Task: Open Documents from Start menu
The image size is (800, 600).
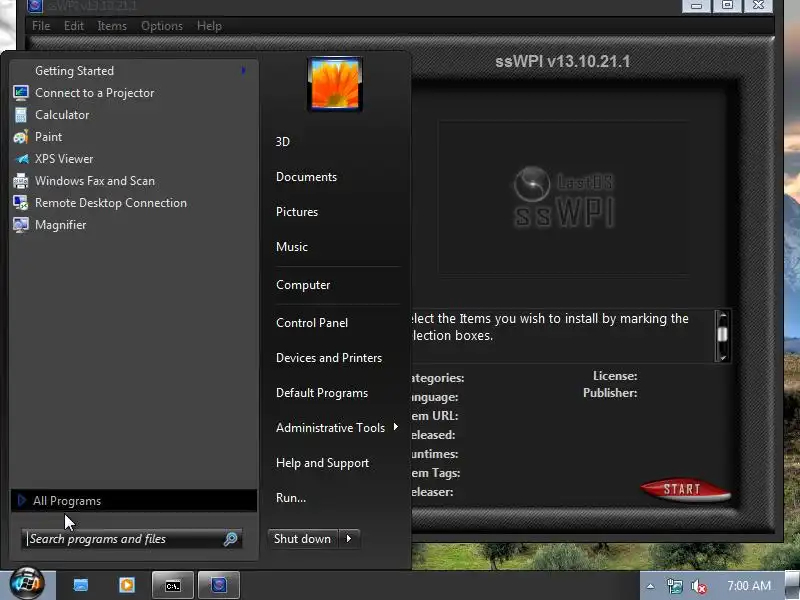Action: point(306,177)
